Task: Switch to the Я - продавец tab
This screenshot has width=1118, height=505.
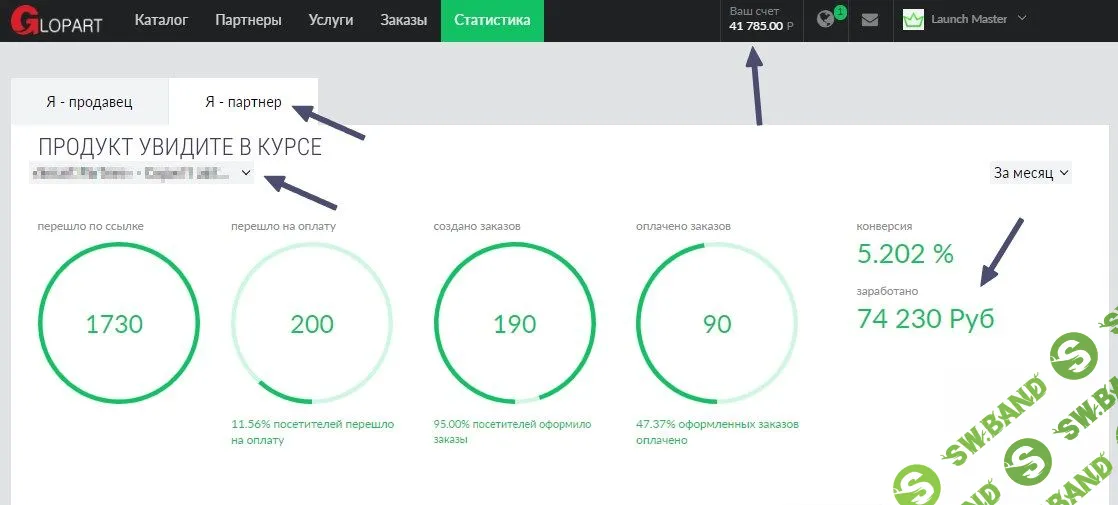Action: [x=89, y=102]
